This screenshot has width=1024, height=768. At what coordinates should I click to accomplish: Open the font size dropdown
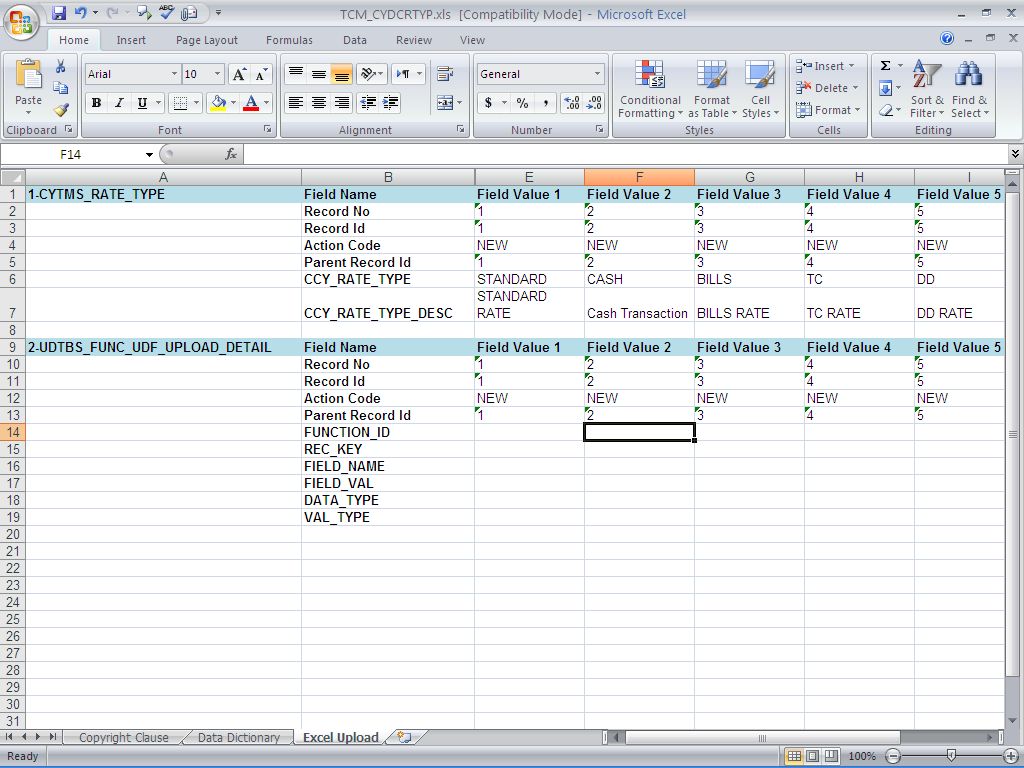coord(217,74)
